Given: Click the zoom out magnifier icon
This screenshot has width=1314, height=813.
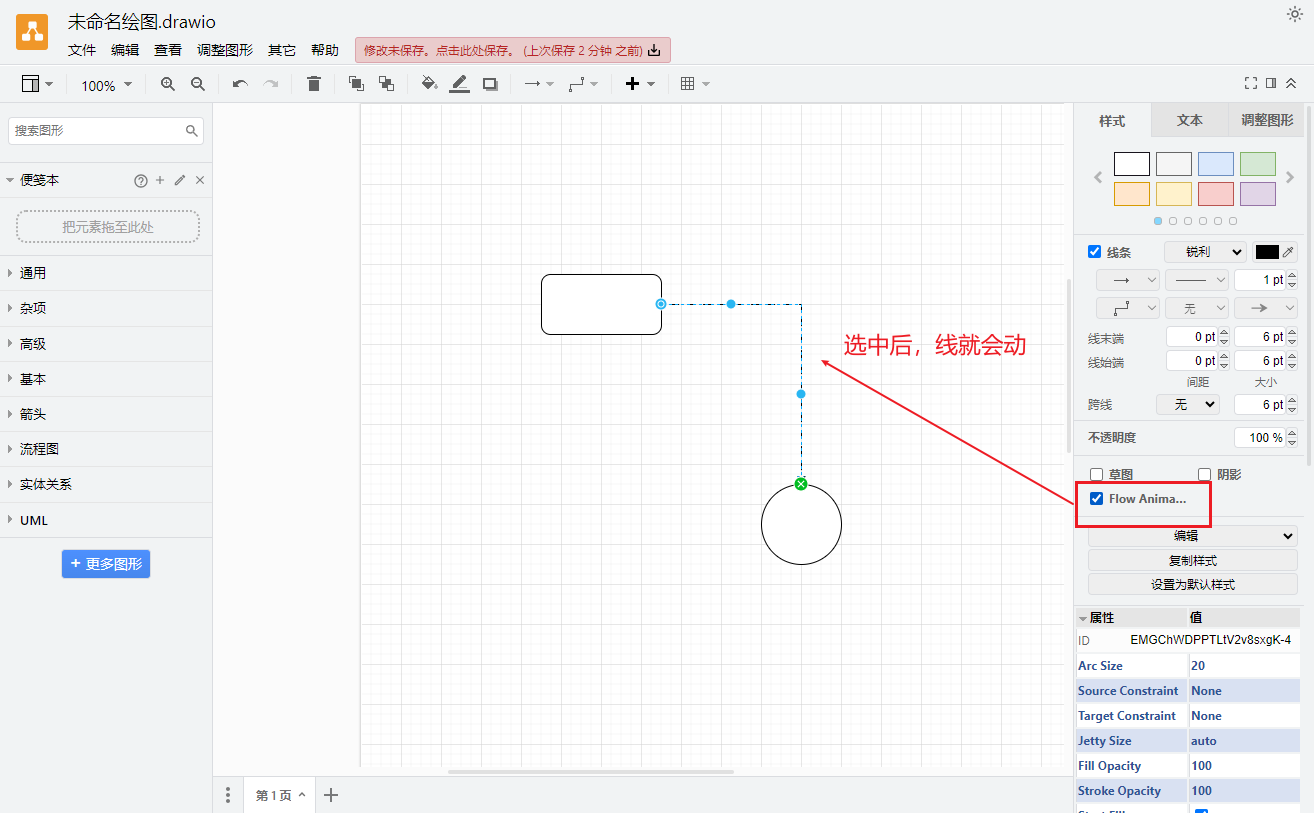Looking at the screenshot, I should 198,84.
